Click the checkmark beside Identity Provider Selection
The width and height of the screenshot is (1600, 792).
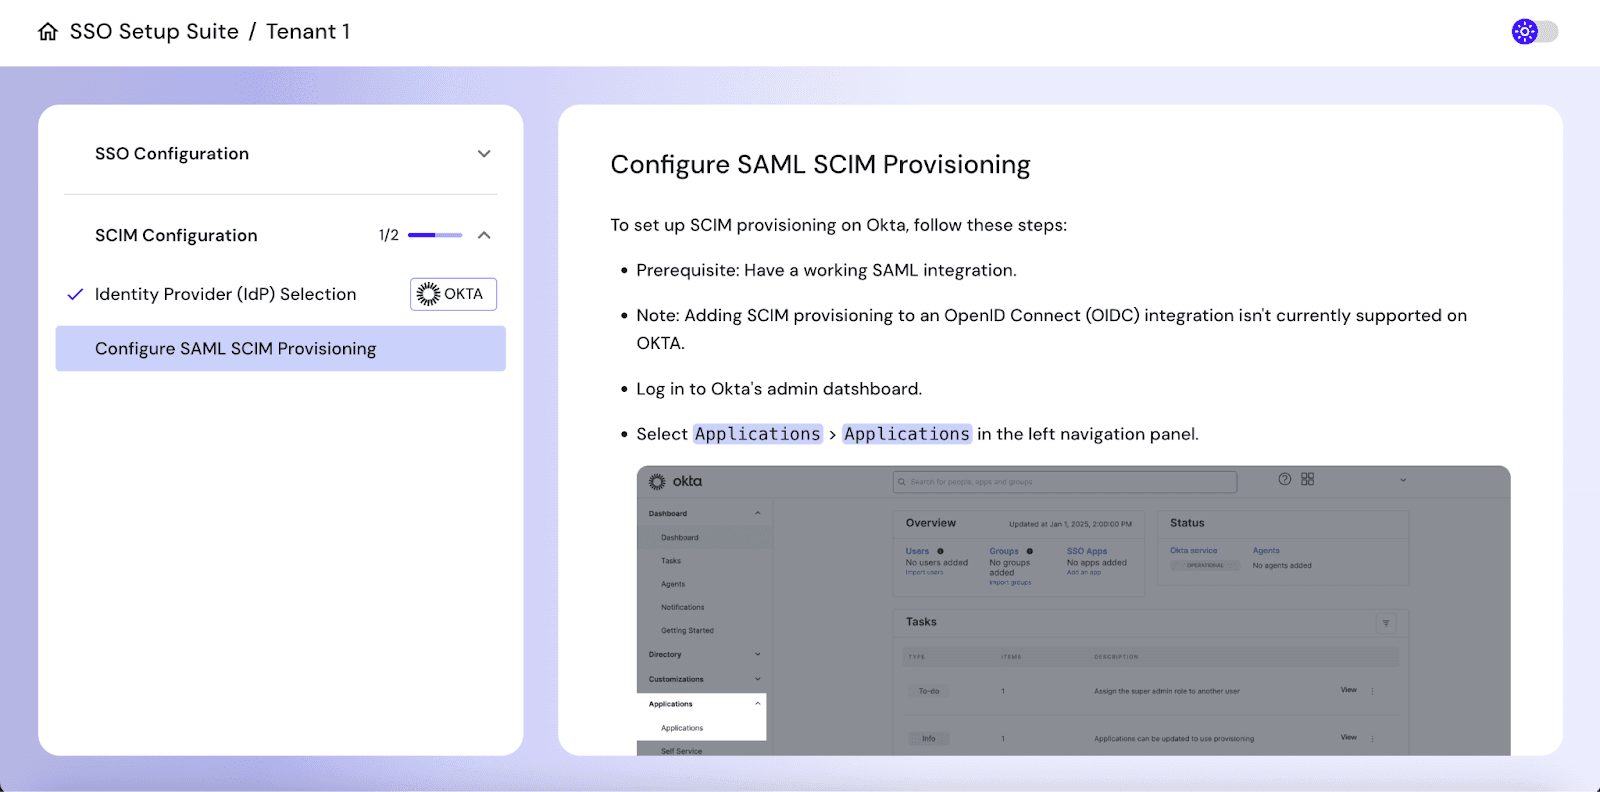(75, 295)
